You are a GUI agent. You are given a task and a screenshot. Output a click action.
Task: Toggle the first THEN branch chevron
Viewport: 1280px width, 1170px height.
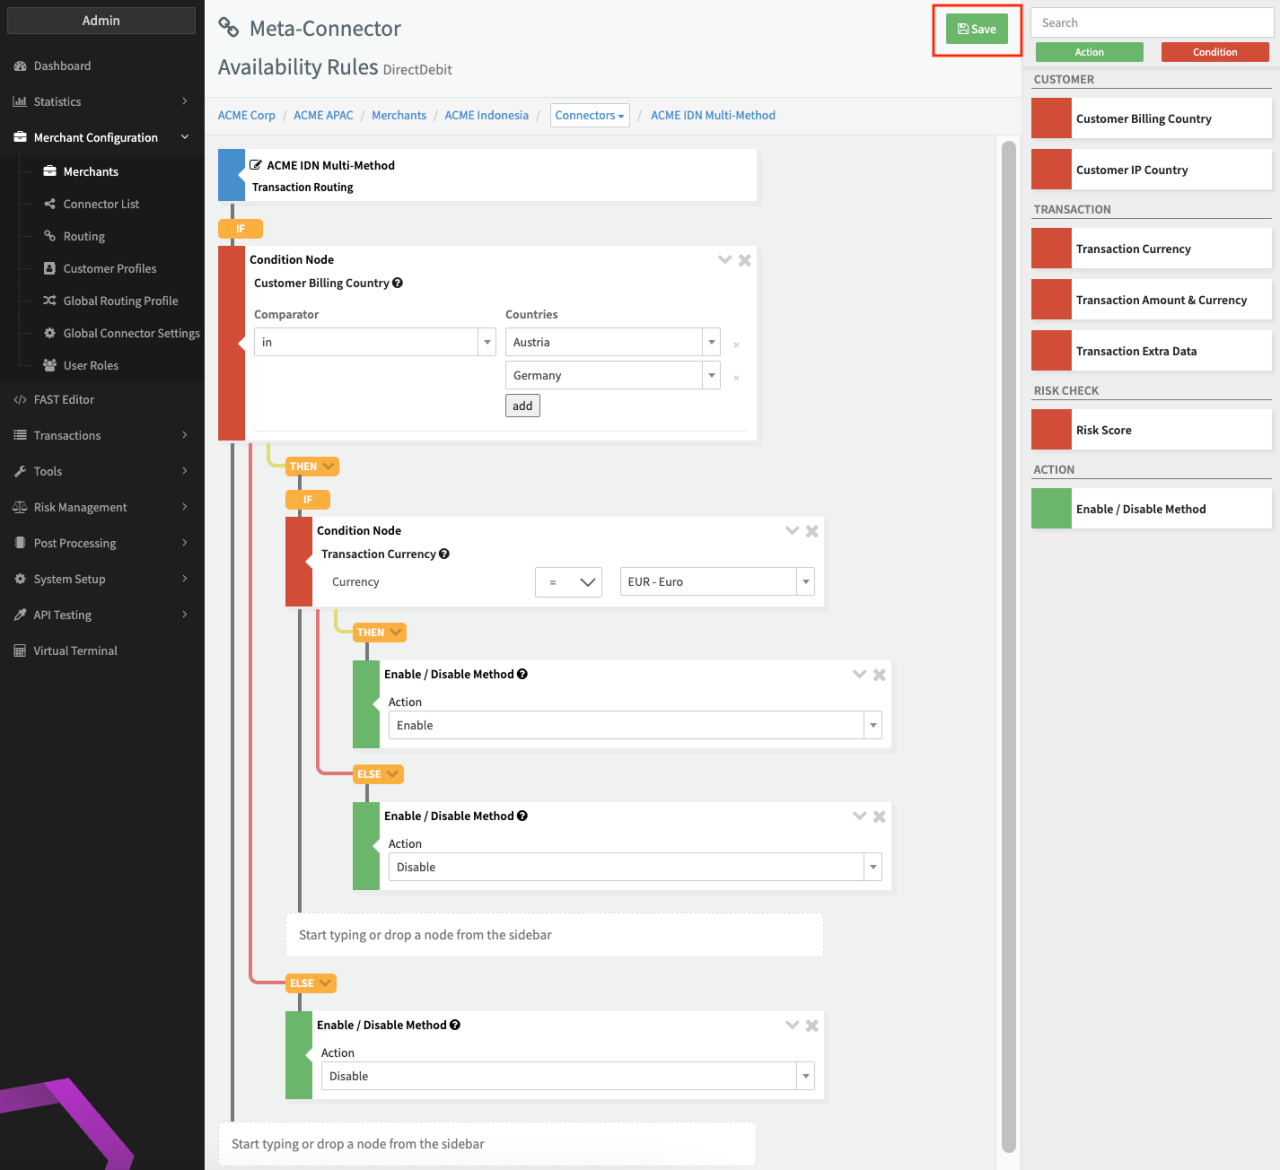click(x=328, y=466)
